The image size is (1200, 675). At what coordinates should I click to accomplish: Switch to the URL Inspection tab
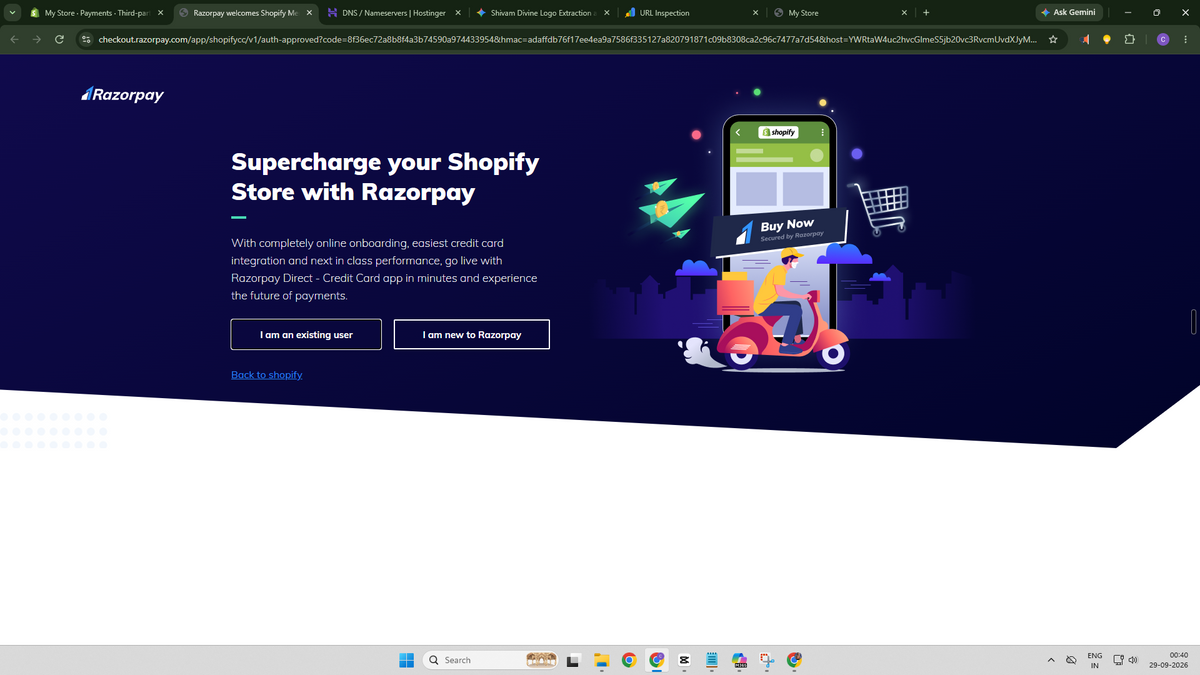click(x=689, y=13)
